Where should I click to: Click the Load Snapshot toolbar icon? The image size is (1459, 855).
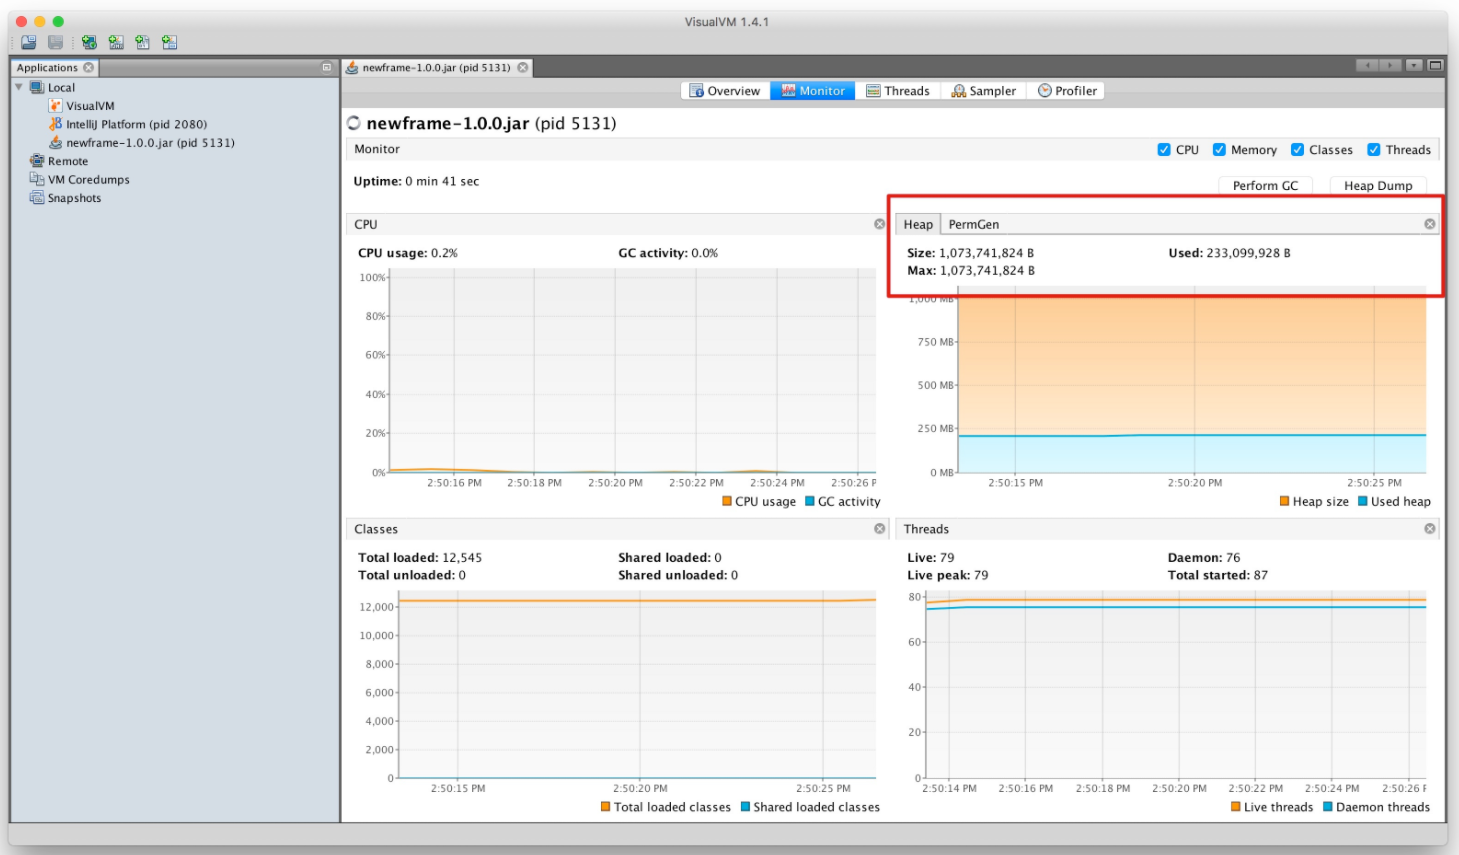28,42
